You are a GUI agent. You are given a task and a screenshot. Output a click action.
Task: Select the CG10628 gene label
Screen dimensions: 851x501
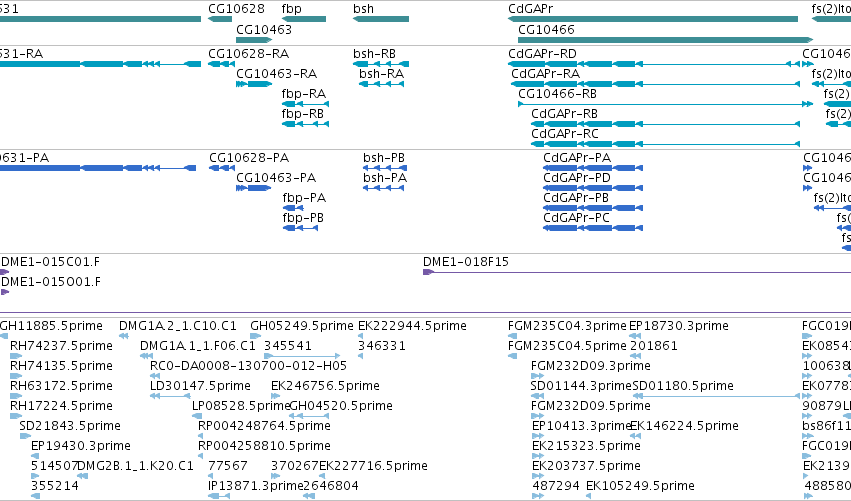coord(236,9)
